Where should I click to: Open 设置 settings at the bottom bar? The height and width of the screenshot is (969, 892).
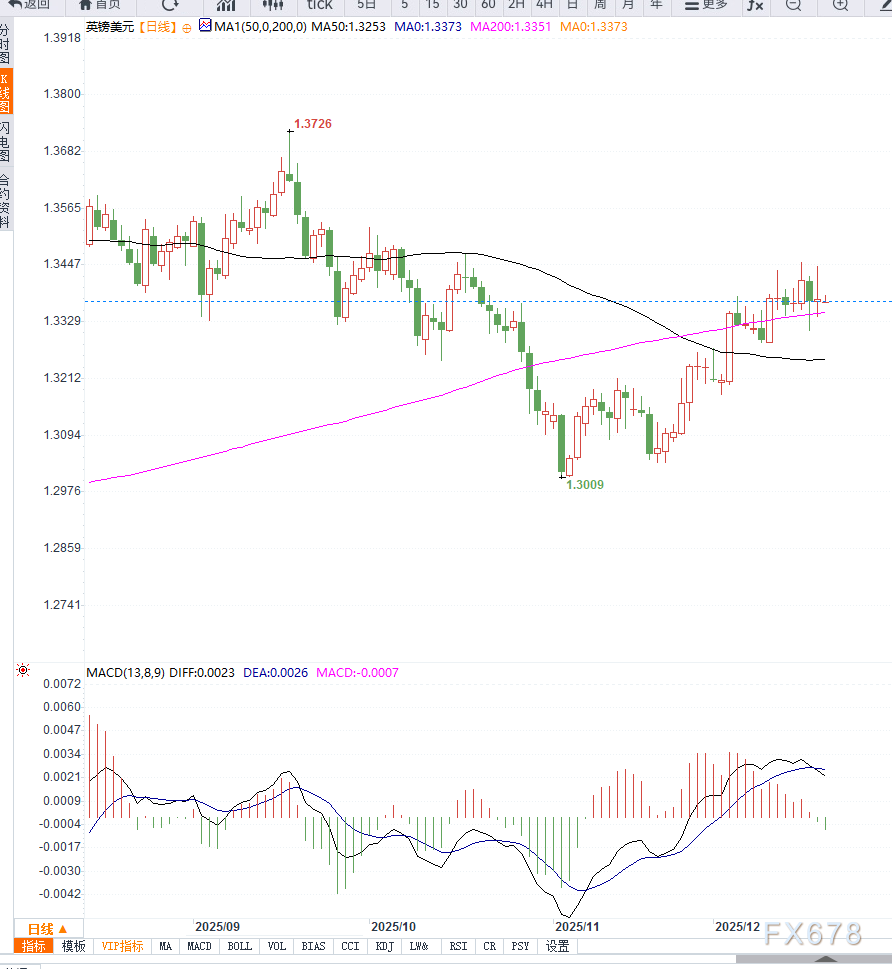557,946
